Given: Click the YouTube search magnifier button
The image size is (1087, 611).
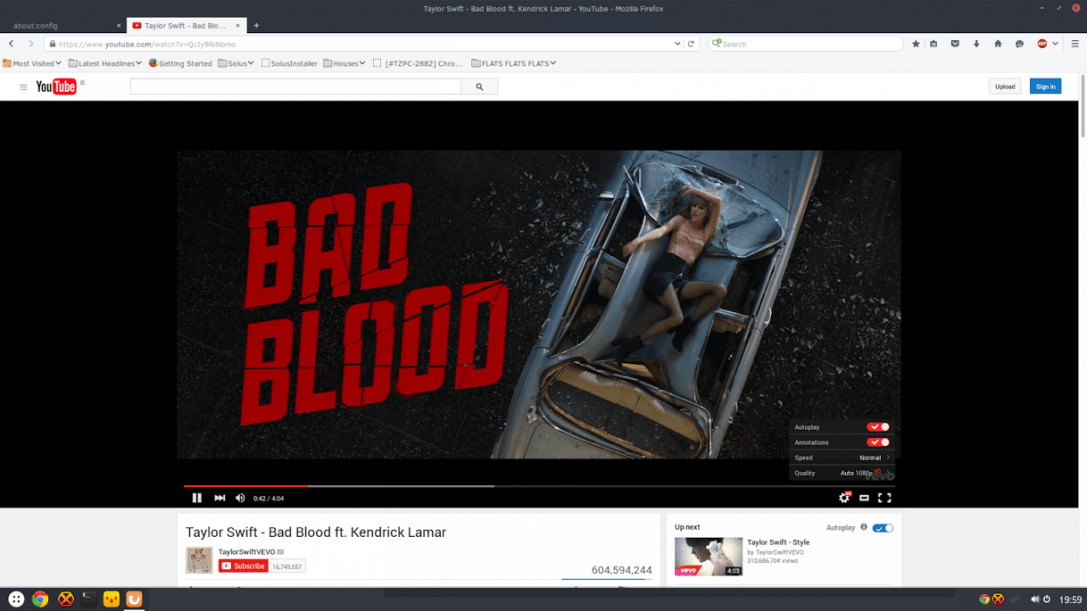Looking at the screenshot, I should tap(479, 87).
